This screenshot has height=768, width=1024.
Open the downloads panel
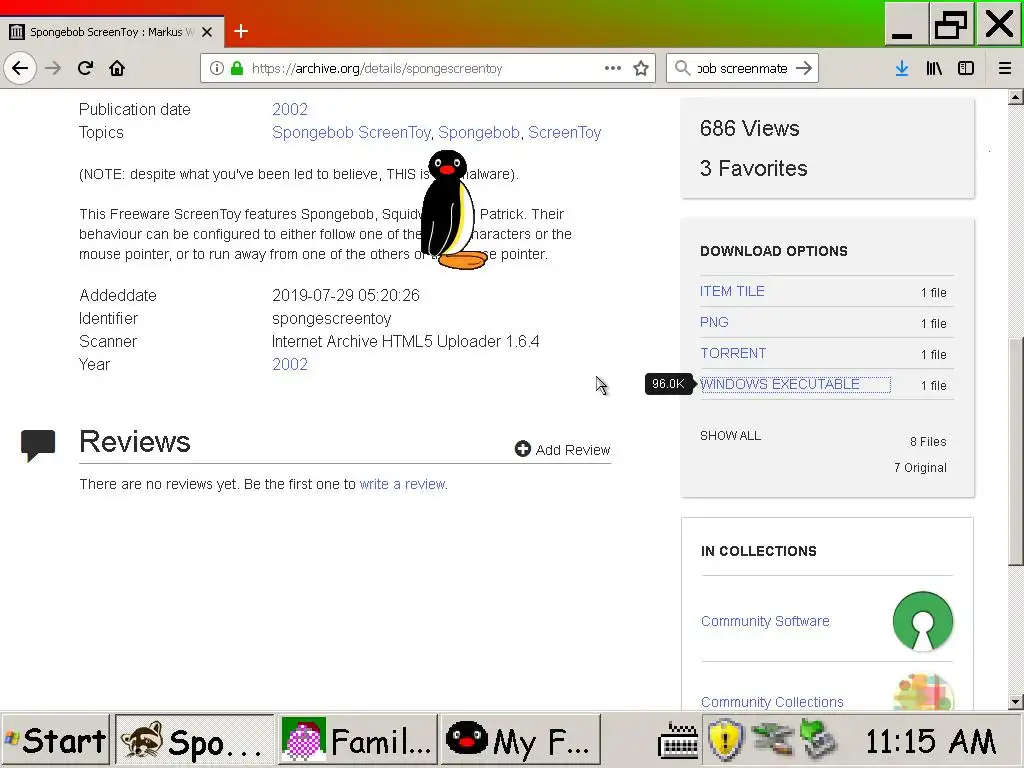click(x=902, y=68)
